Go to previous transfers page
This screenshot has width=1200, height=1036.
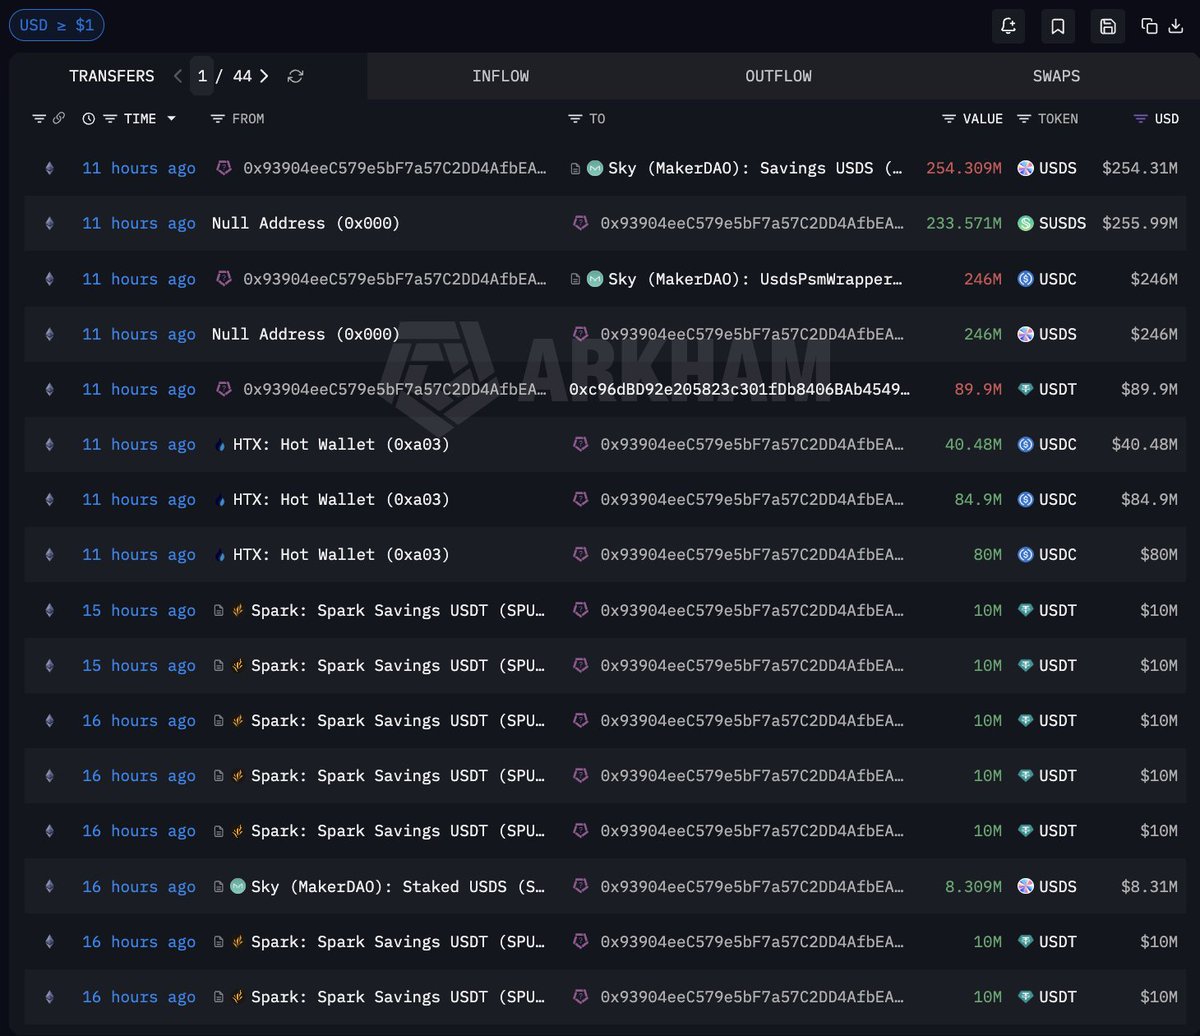pos(178,76)
